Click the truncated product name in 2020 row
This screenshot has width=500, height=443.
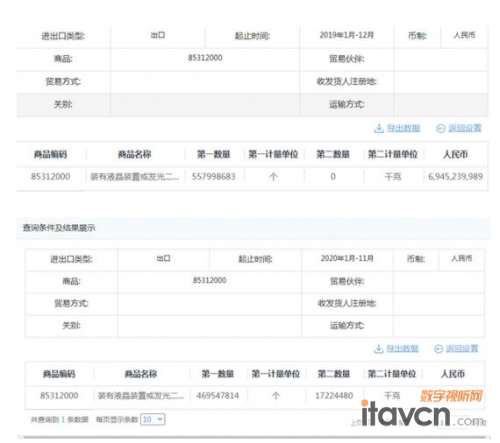tap(141, 396)
